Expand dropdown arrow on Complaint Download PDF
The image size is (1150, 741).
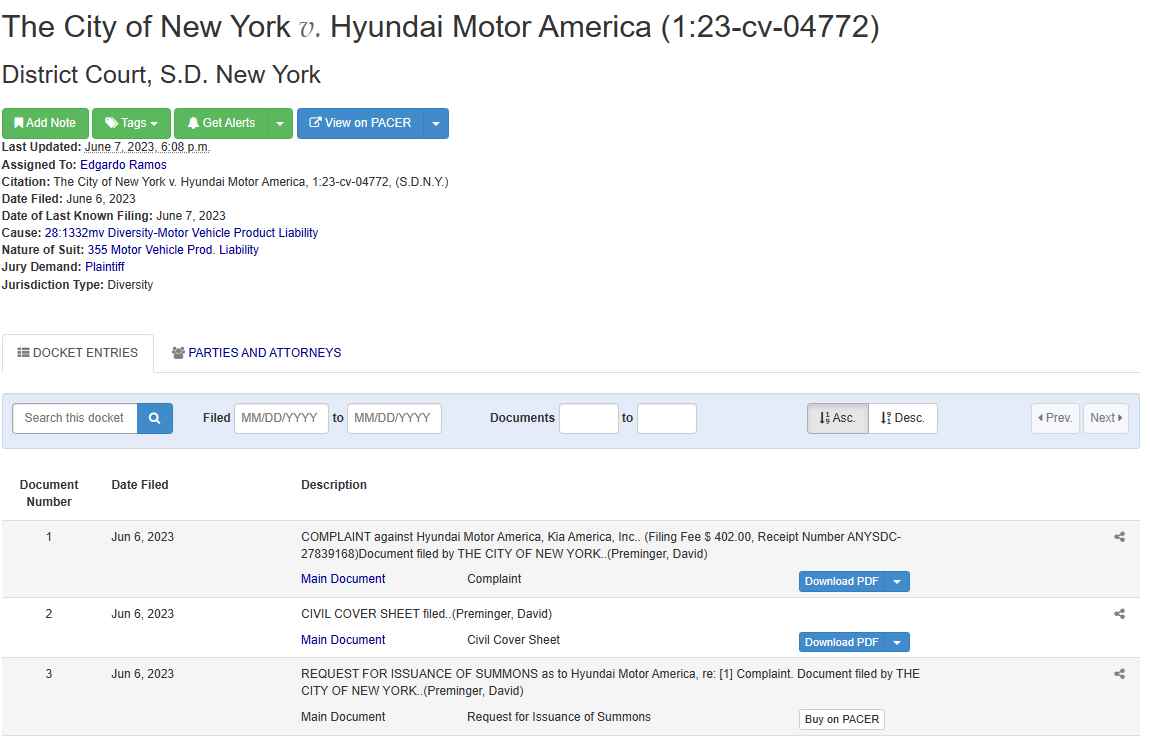tap(897, 582)
